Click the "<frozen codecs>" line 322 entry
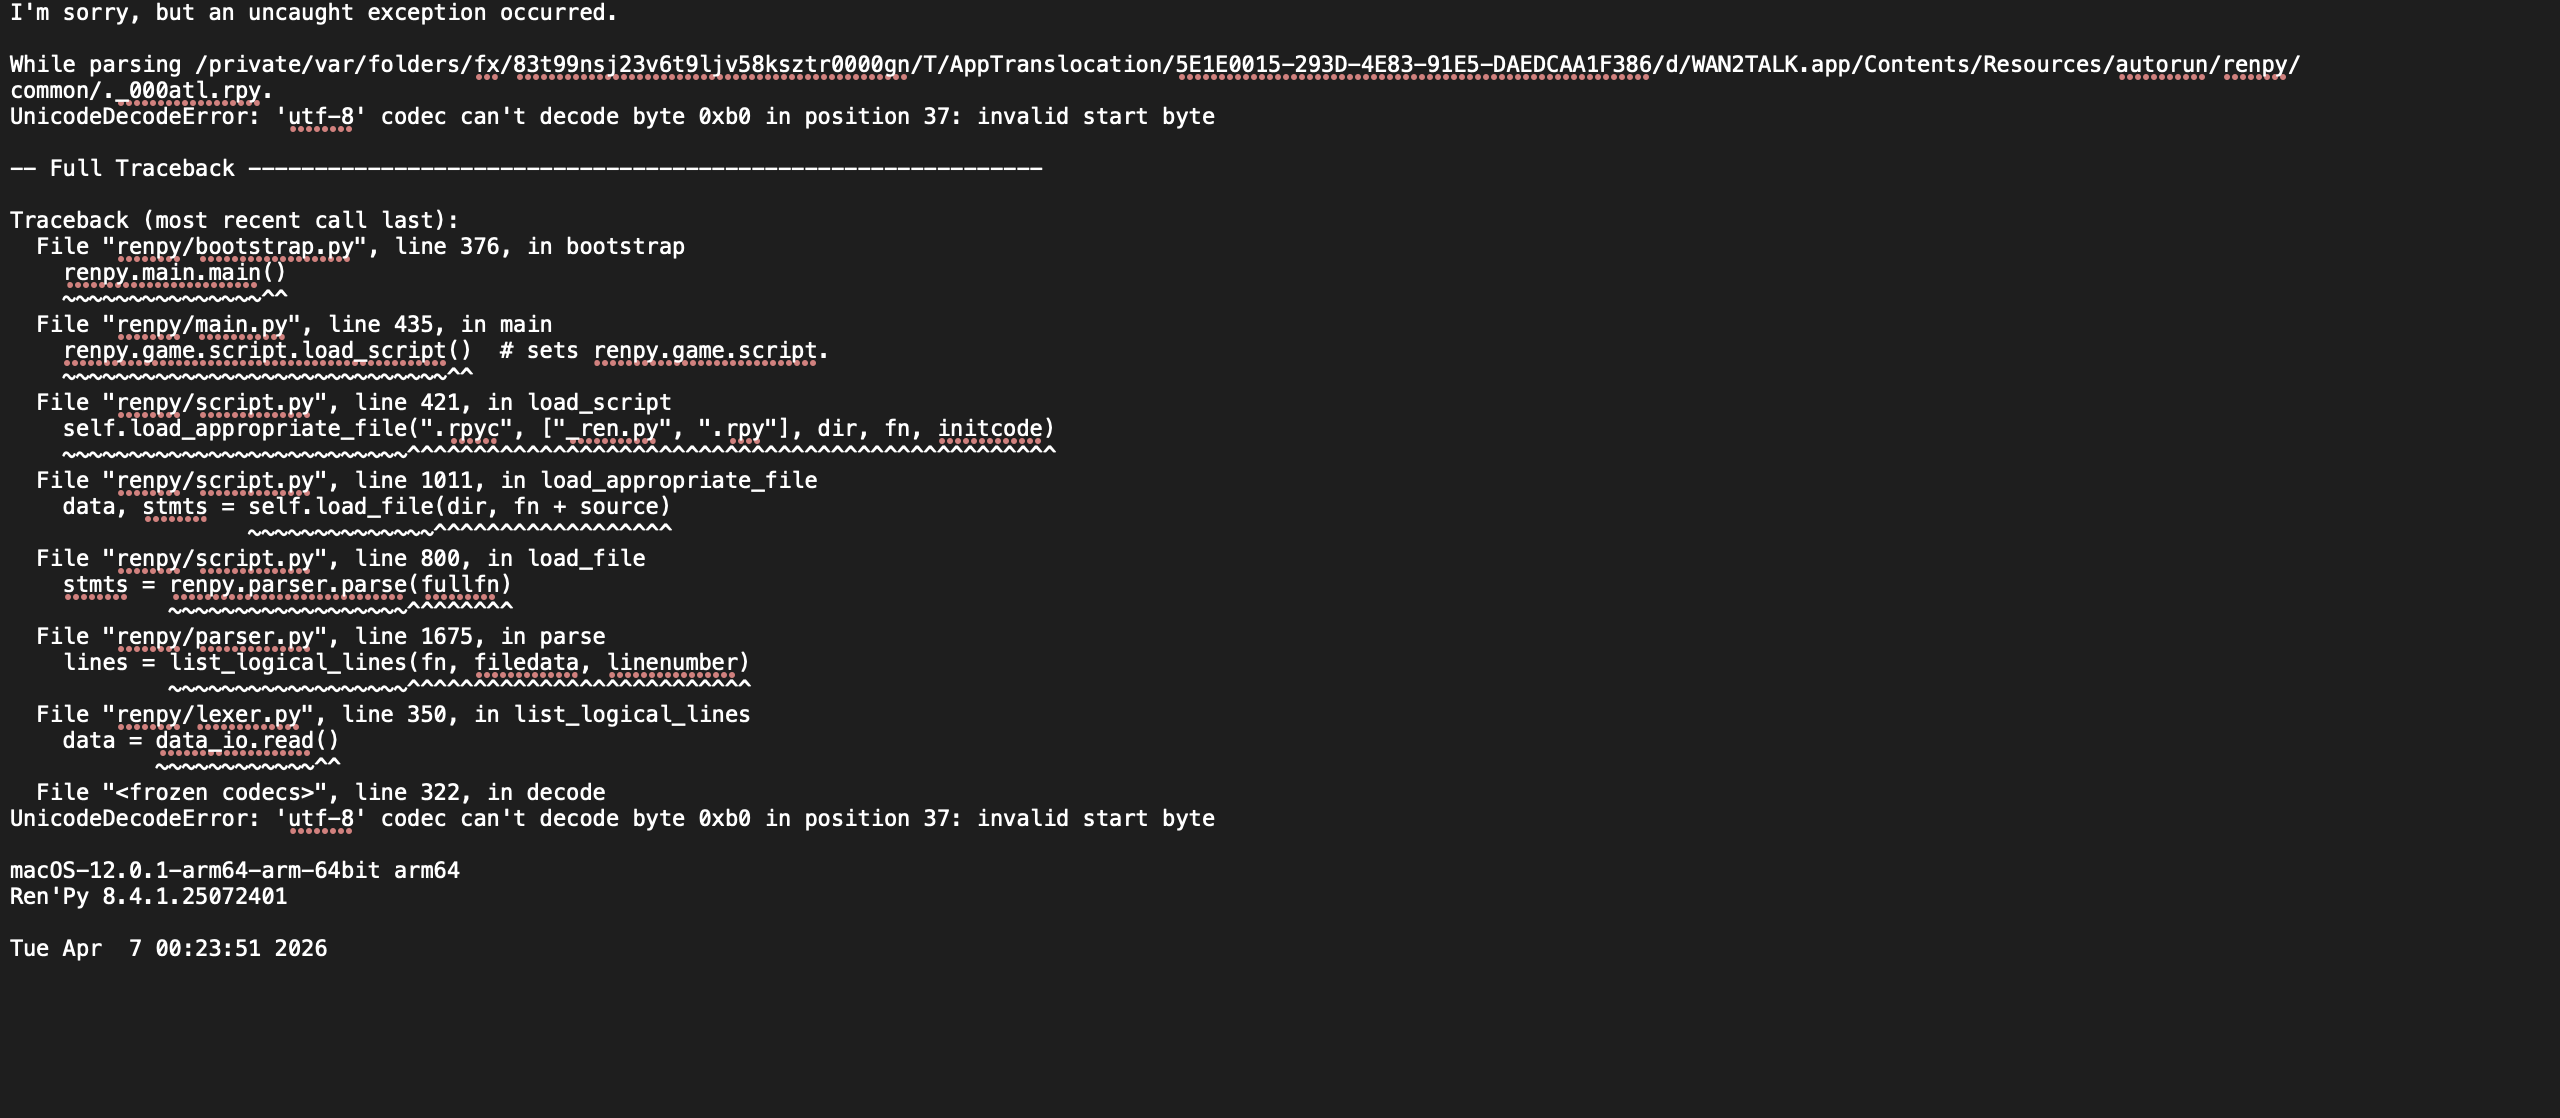Screen dimensions: 2560x1118 click(320, 793)
